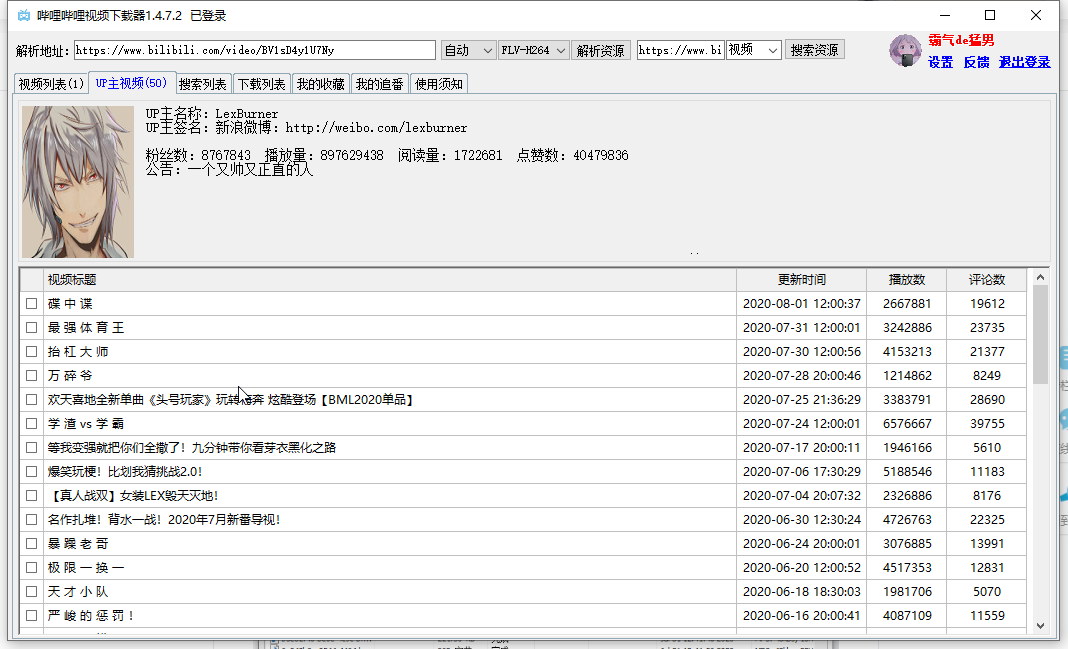The image size is (1068, 649).
Task: Click the 退出登录 link
Action: [x=1024, y=62]
